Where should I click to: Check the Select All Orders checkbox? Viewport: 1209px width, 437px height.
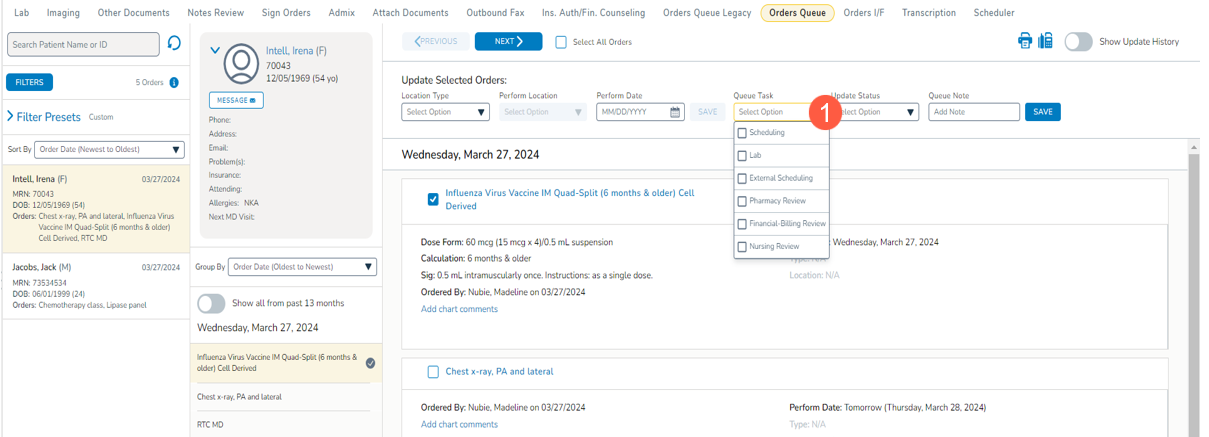[x=561, y=42]
